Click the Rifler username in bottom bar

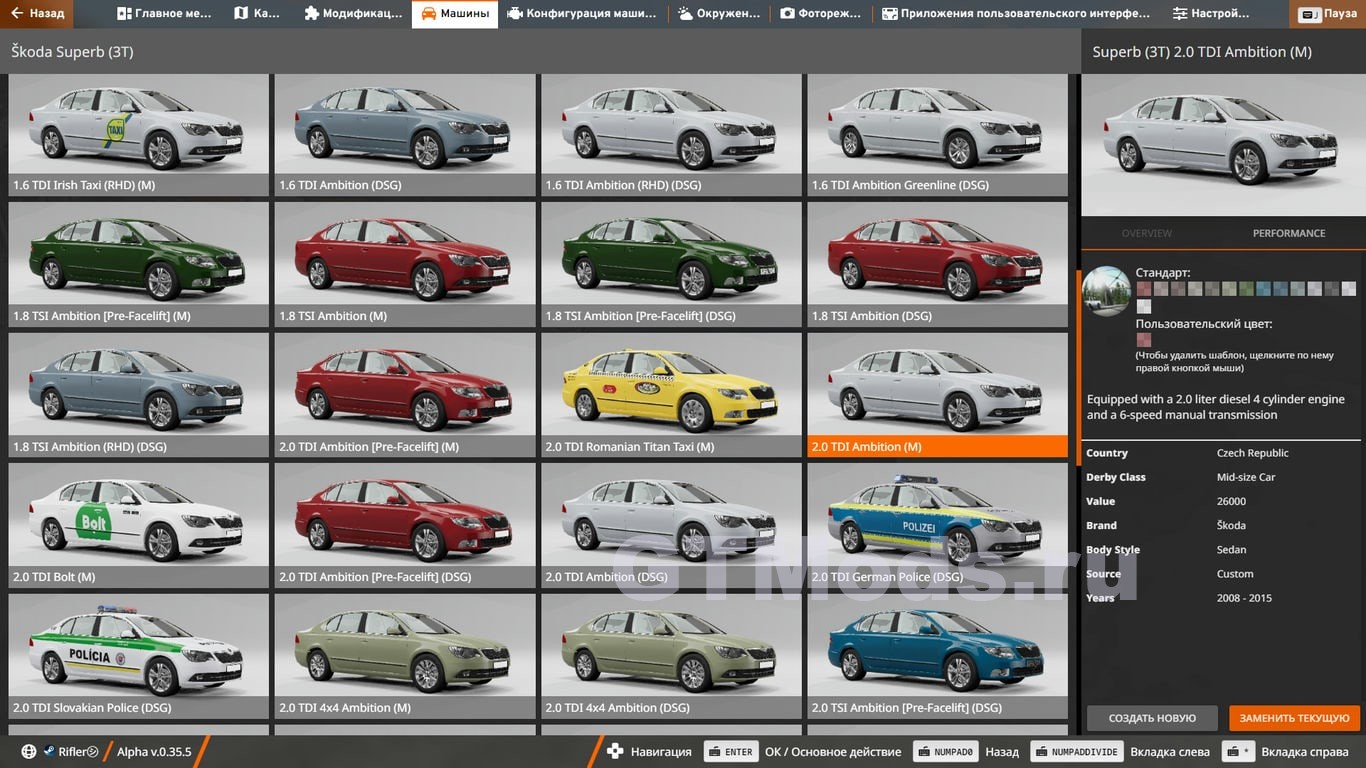click(x=72, y=752)
